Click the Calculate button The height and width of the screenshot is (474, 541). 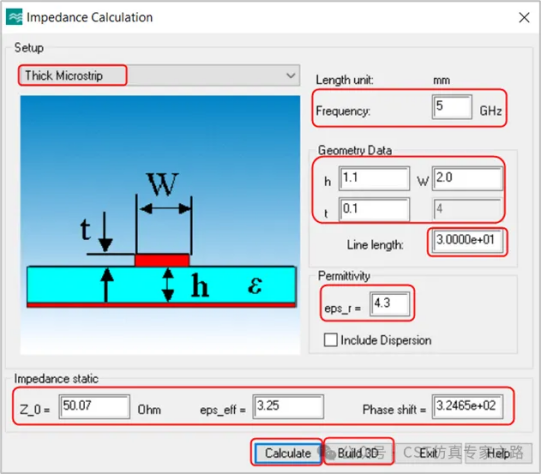[x=287, y=453]
